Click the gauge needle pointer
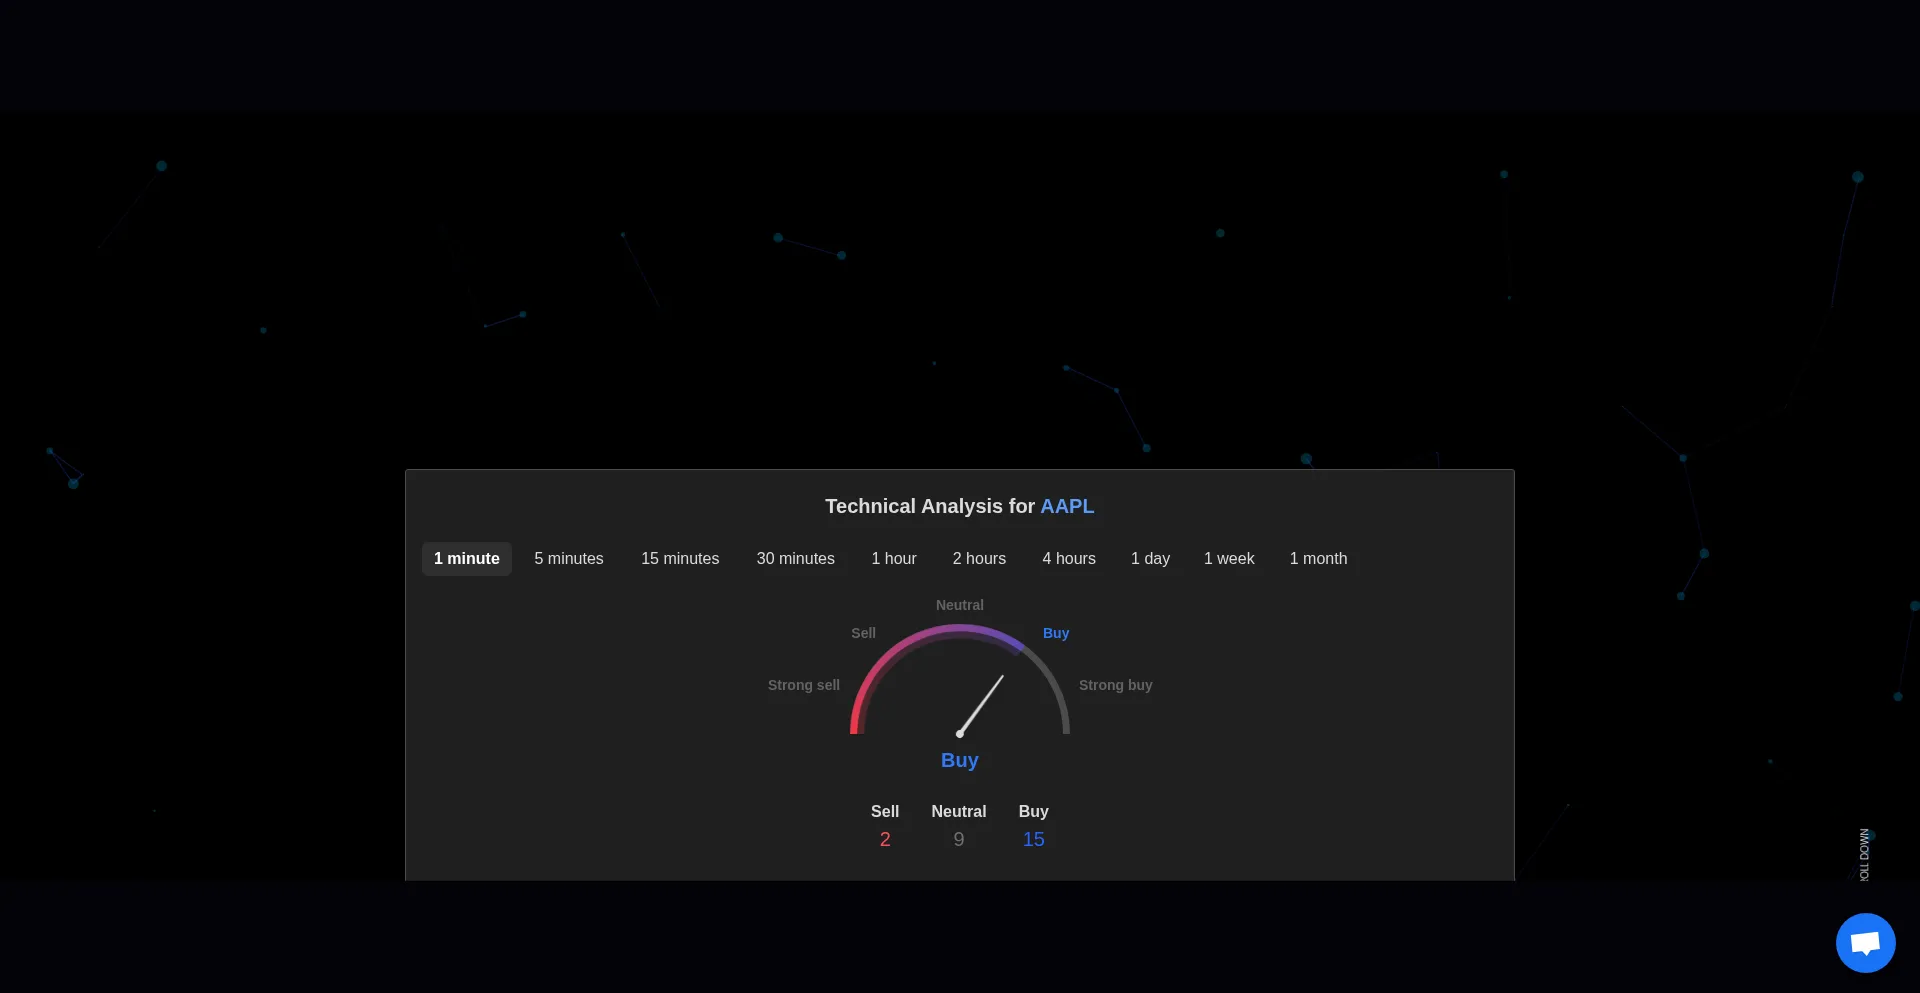 click(981, 705)
